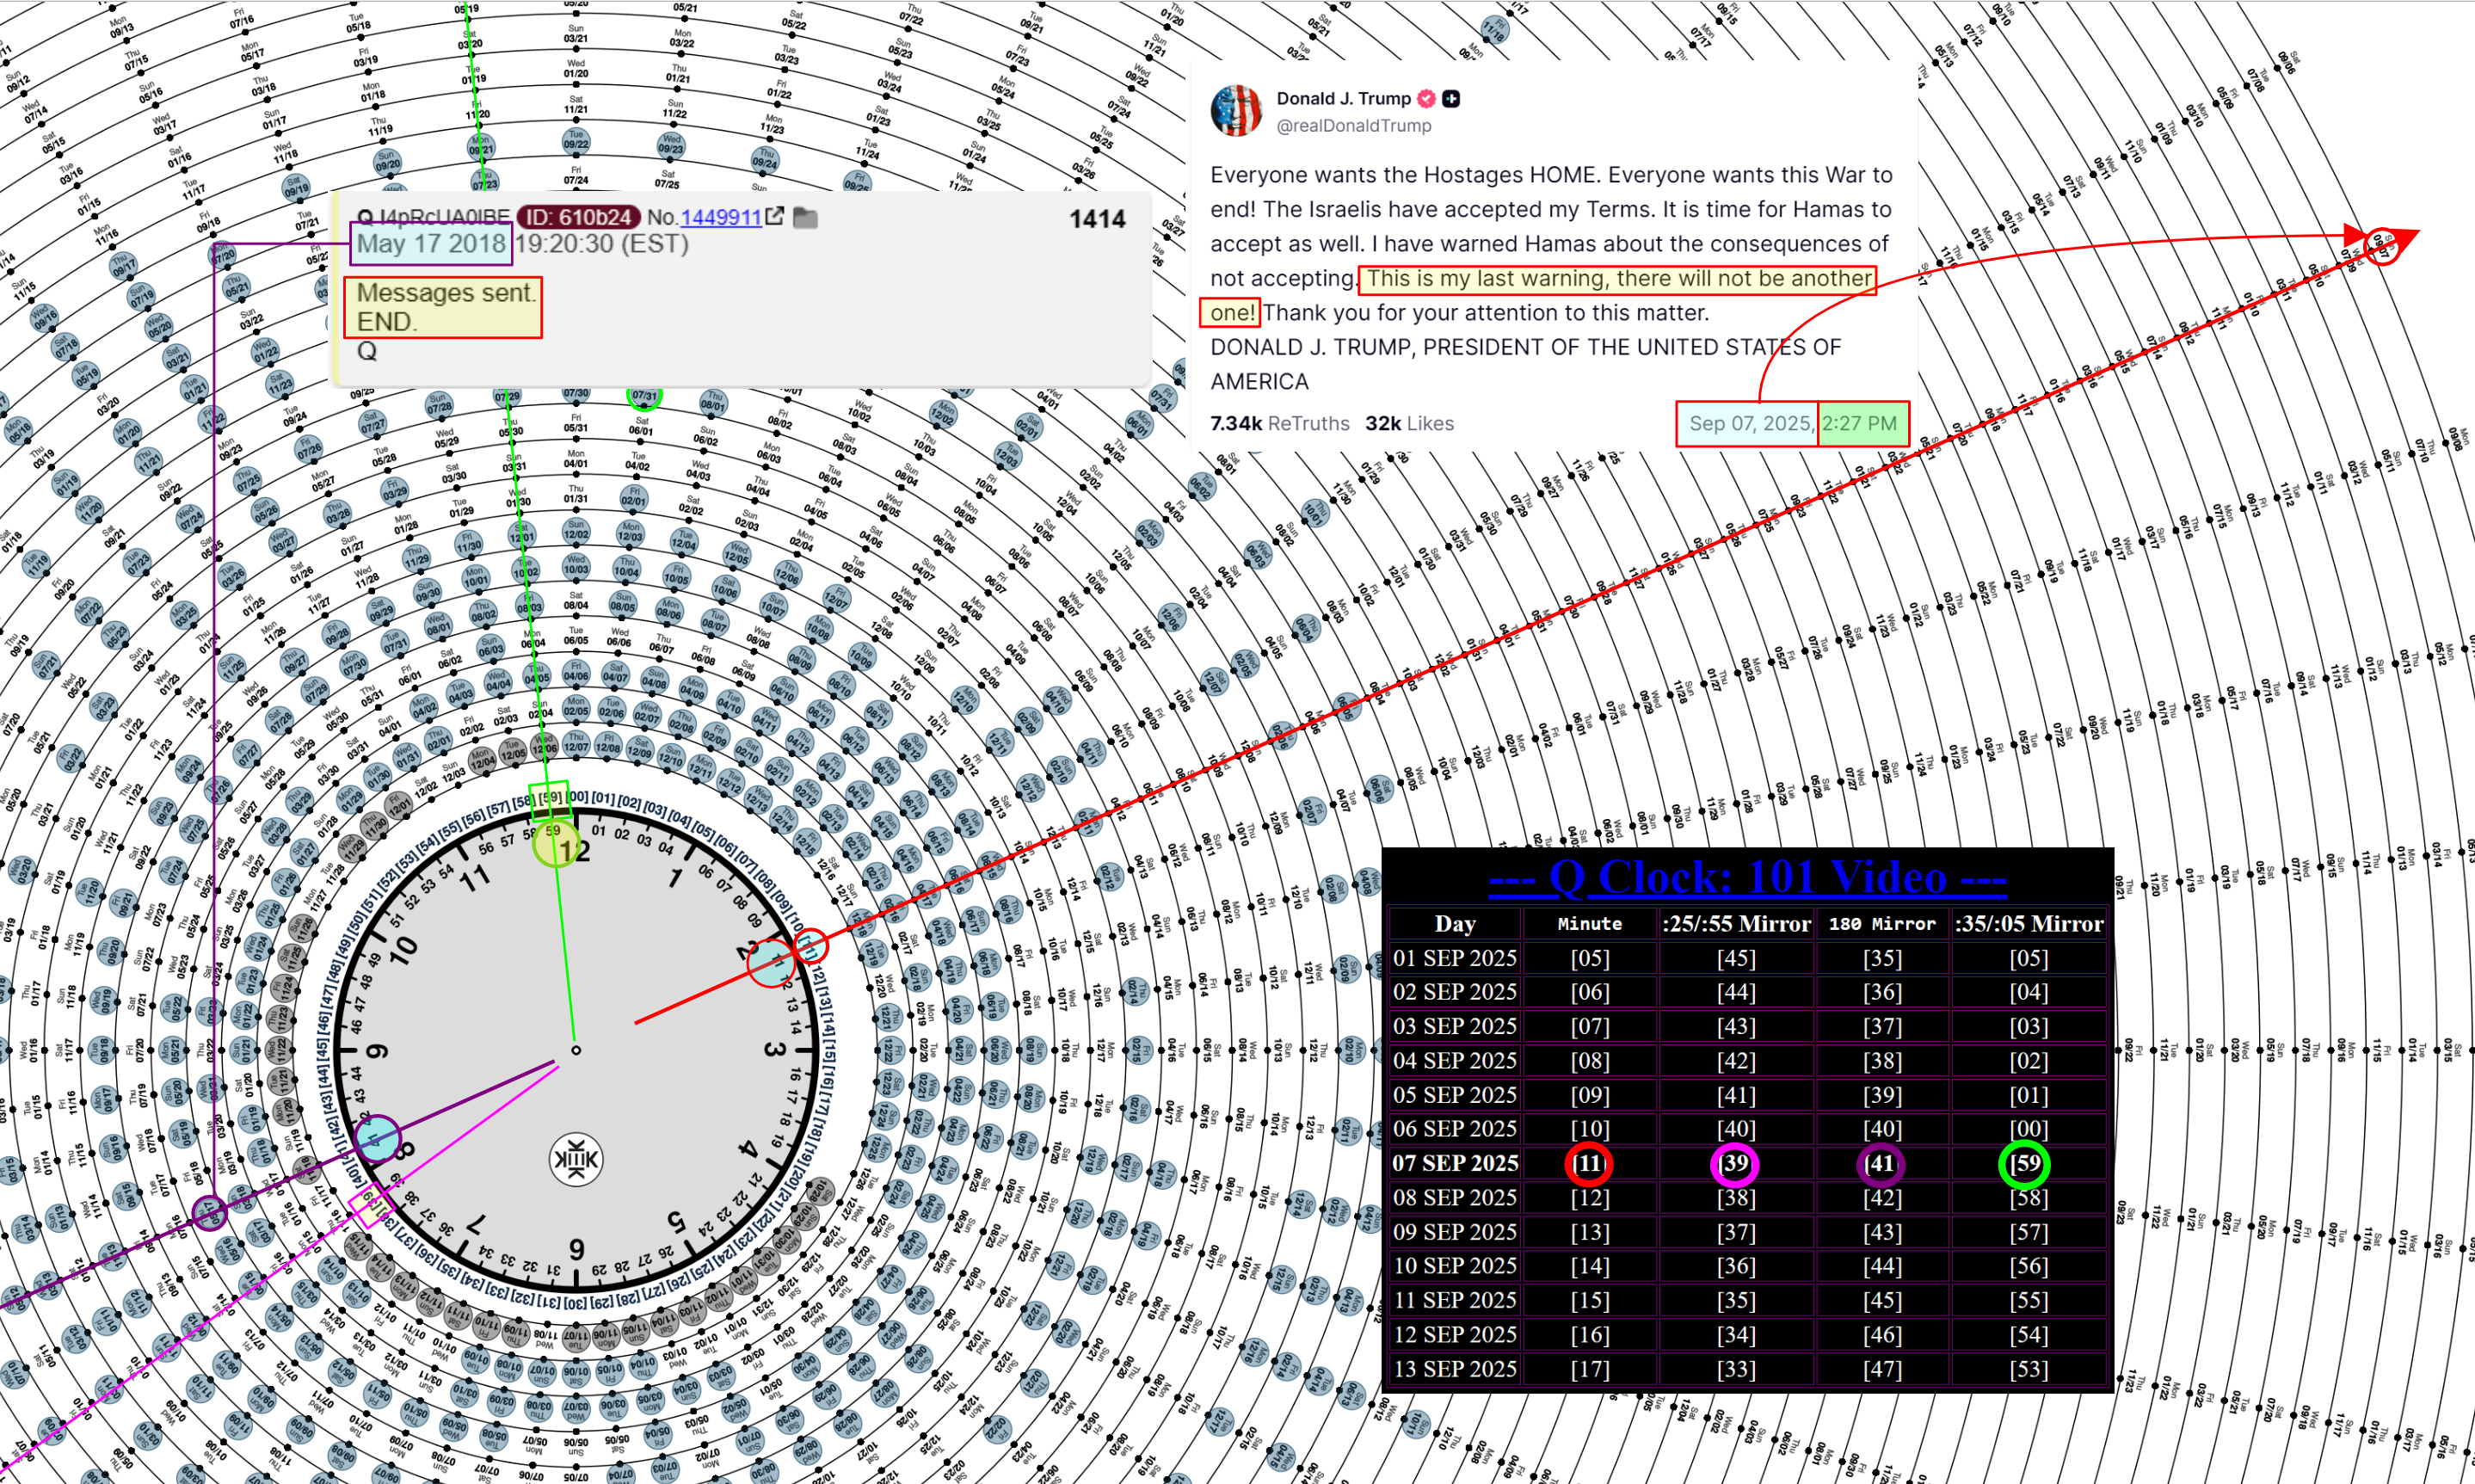Select the '03 SEP 2025' row label

point(1454,1026)
